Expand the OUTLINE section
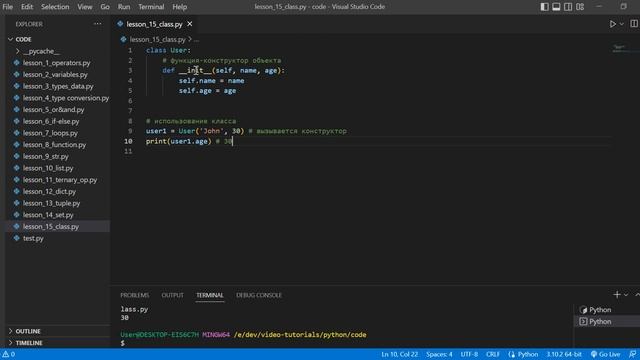 28,331
